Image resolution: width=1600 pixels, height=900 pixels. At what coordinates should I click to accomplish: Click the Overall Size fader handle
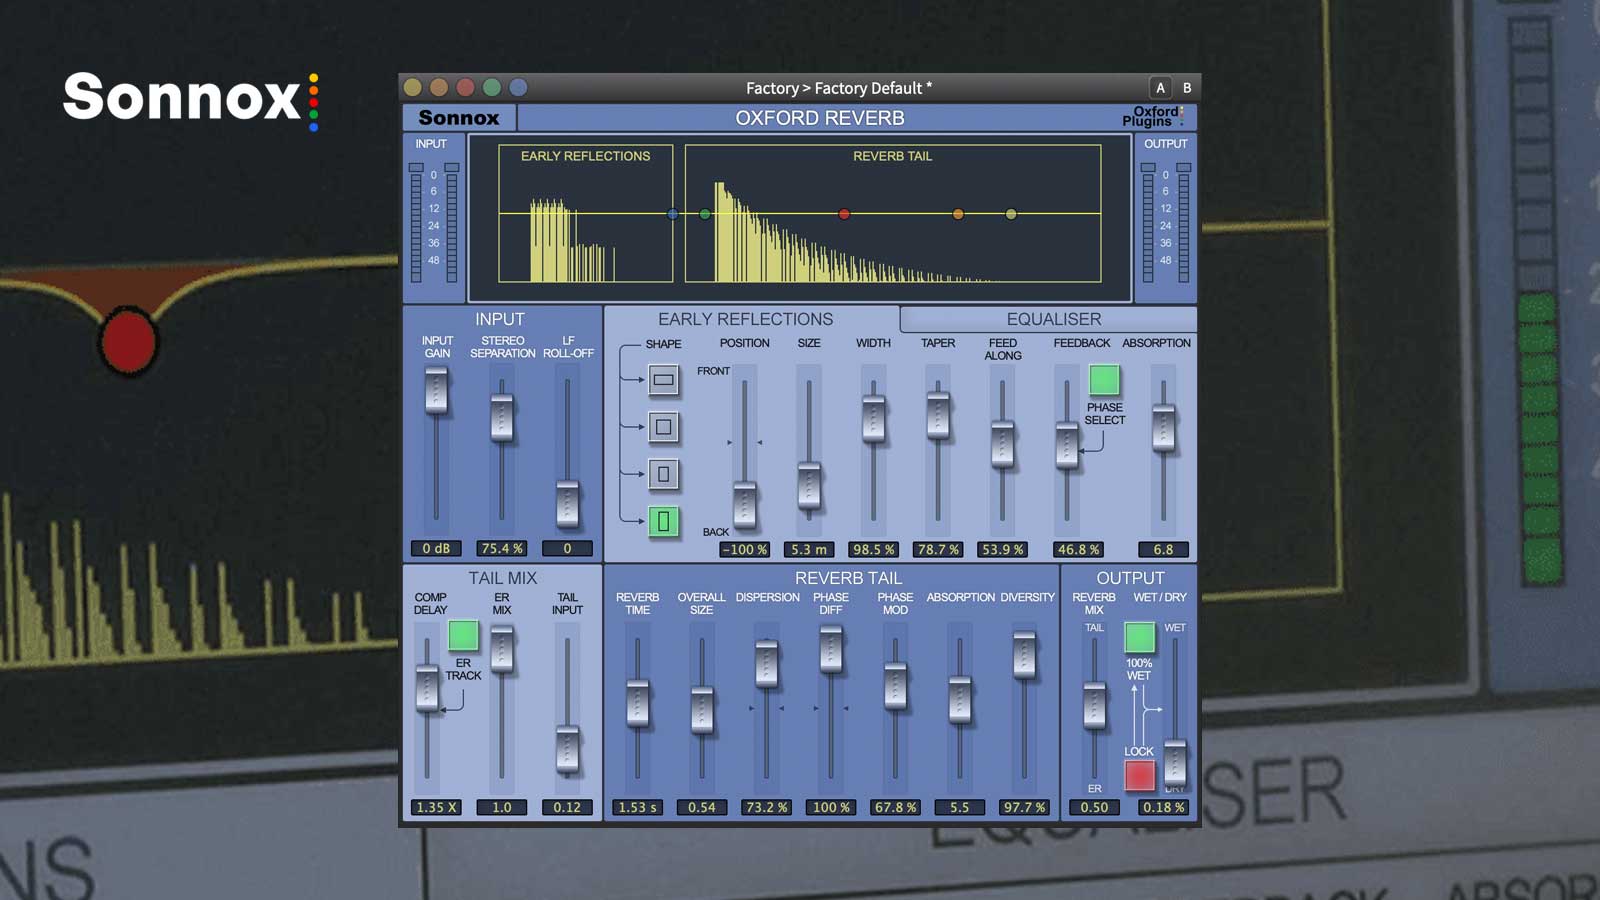702,710
